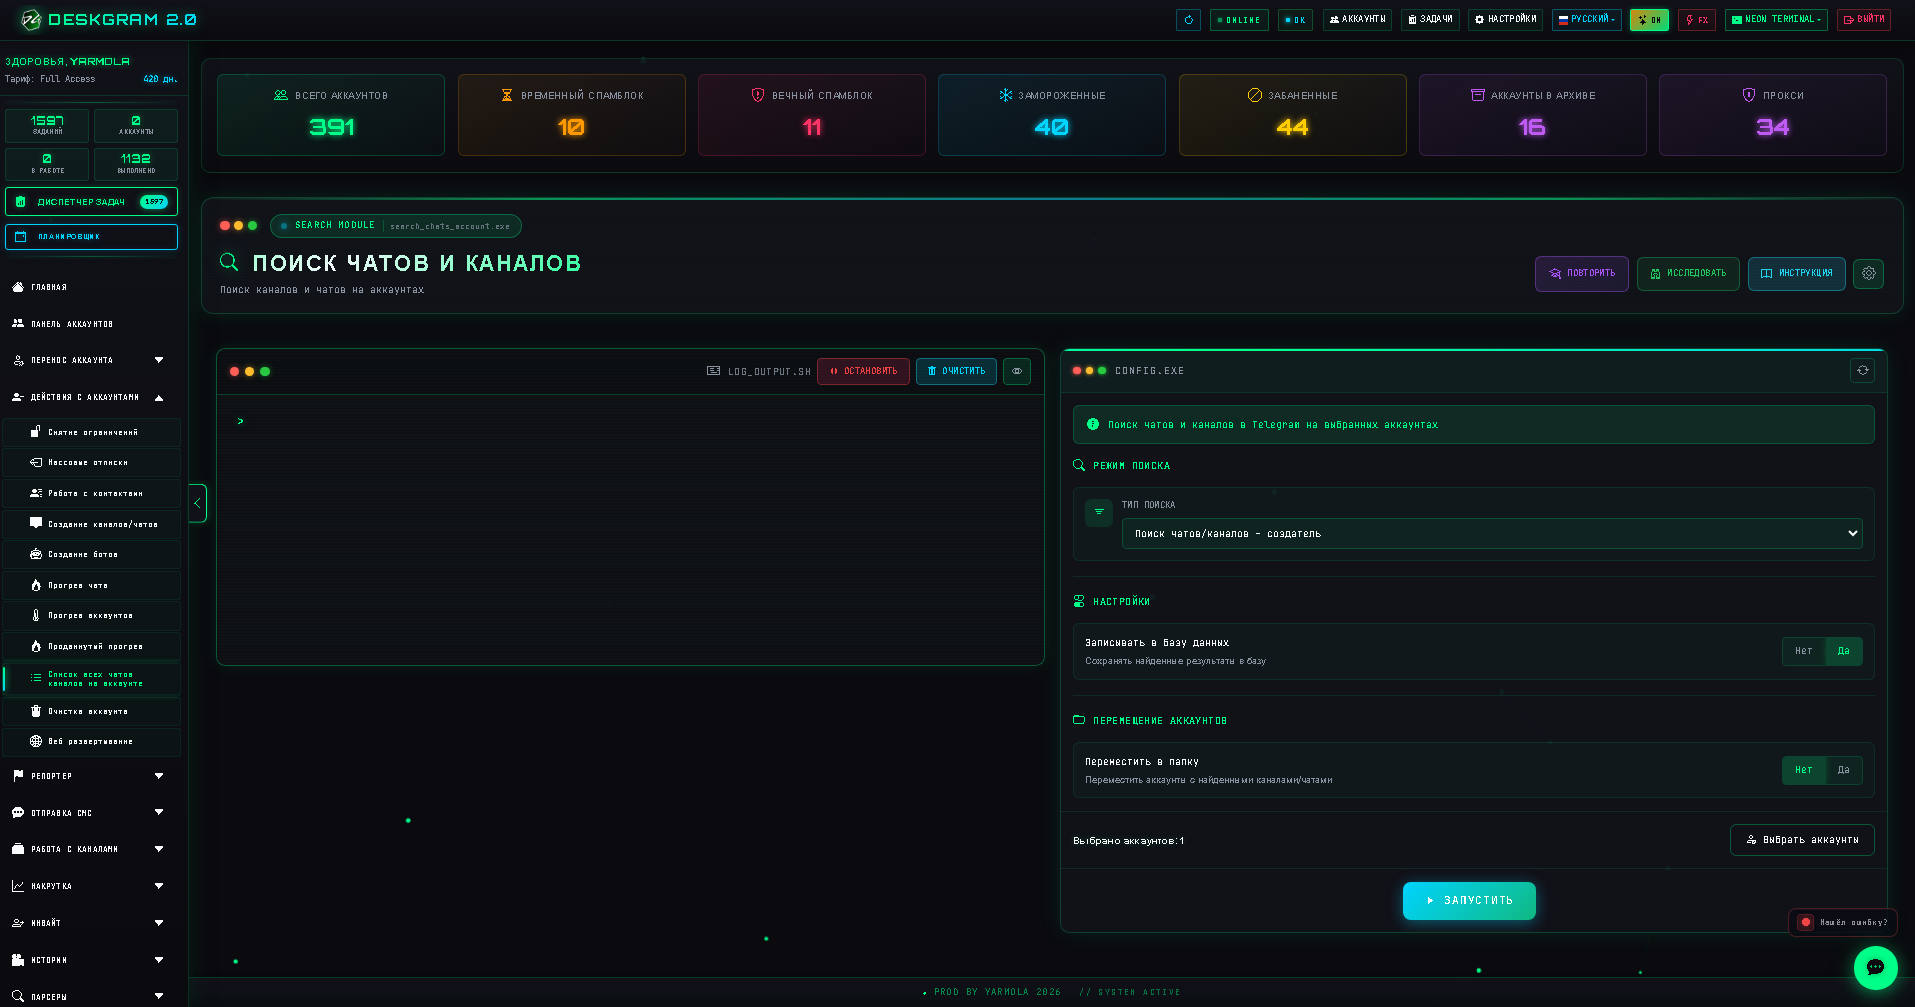
Task: Click the contacts icon for Работа с контактами
Action: [36, 493]
